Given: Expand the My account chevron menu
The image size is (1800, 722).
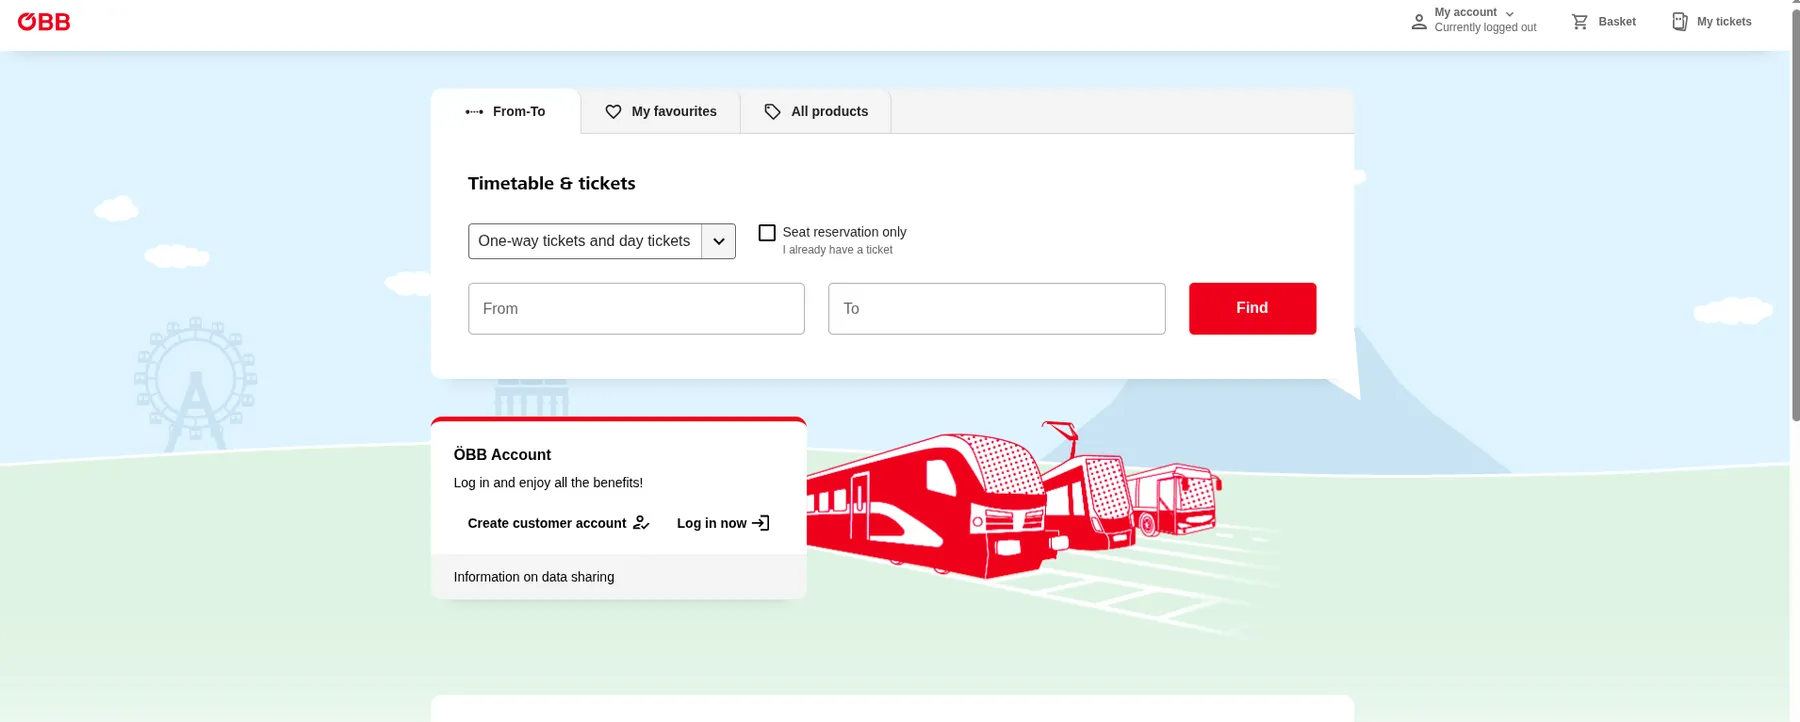Looking at the screenshot, I should (1509, 14).
